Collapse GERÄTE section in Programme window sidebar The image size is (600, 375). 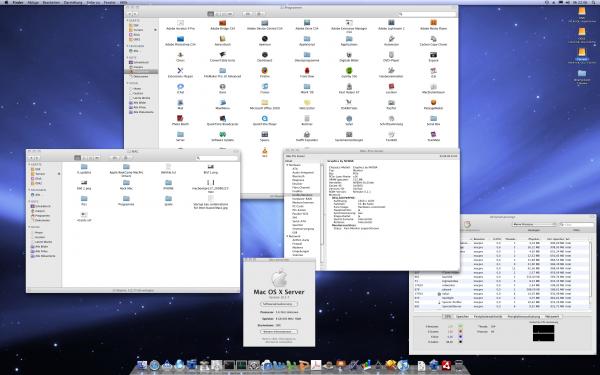tap(127, 20)
